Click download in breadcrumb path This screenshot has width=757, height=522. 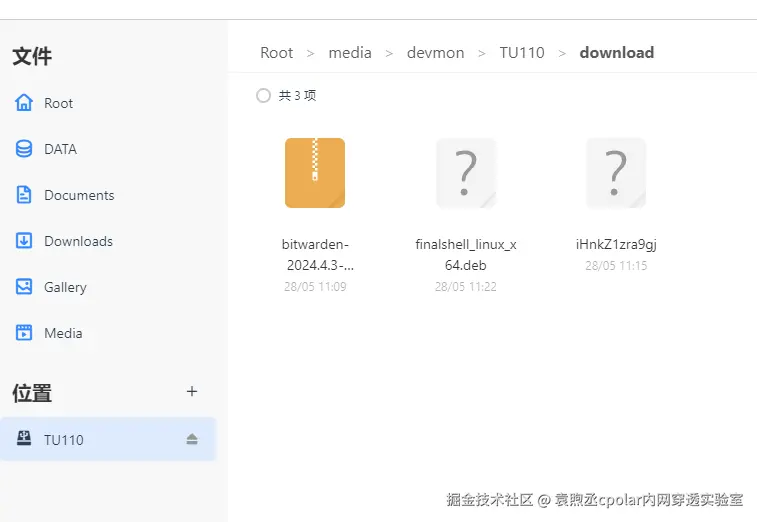(x=617, y=53)
